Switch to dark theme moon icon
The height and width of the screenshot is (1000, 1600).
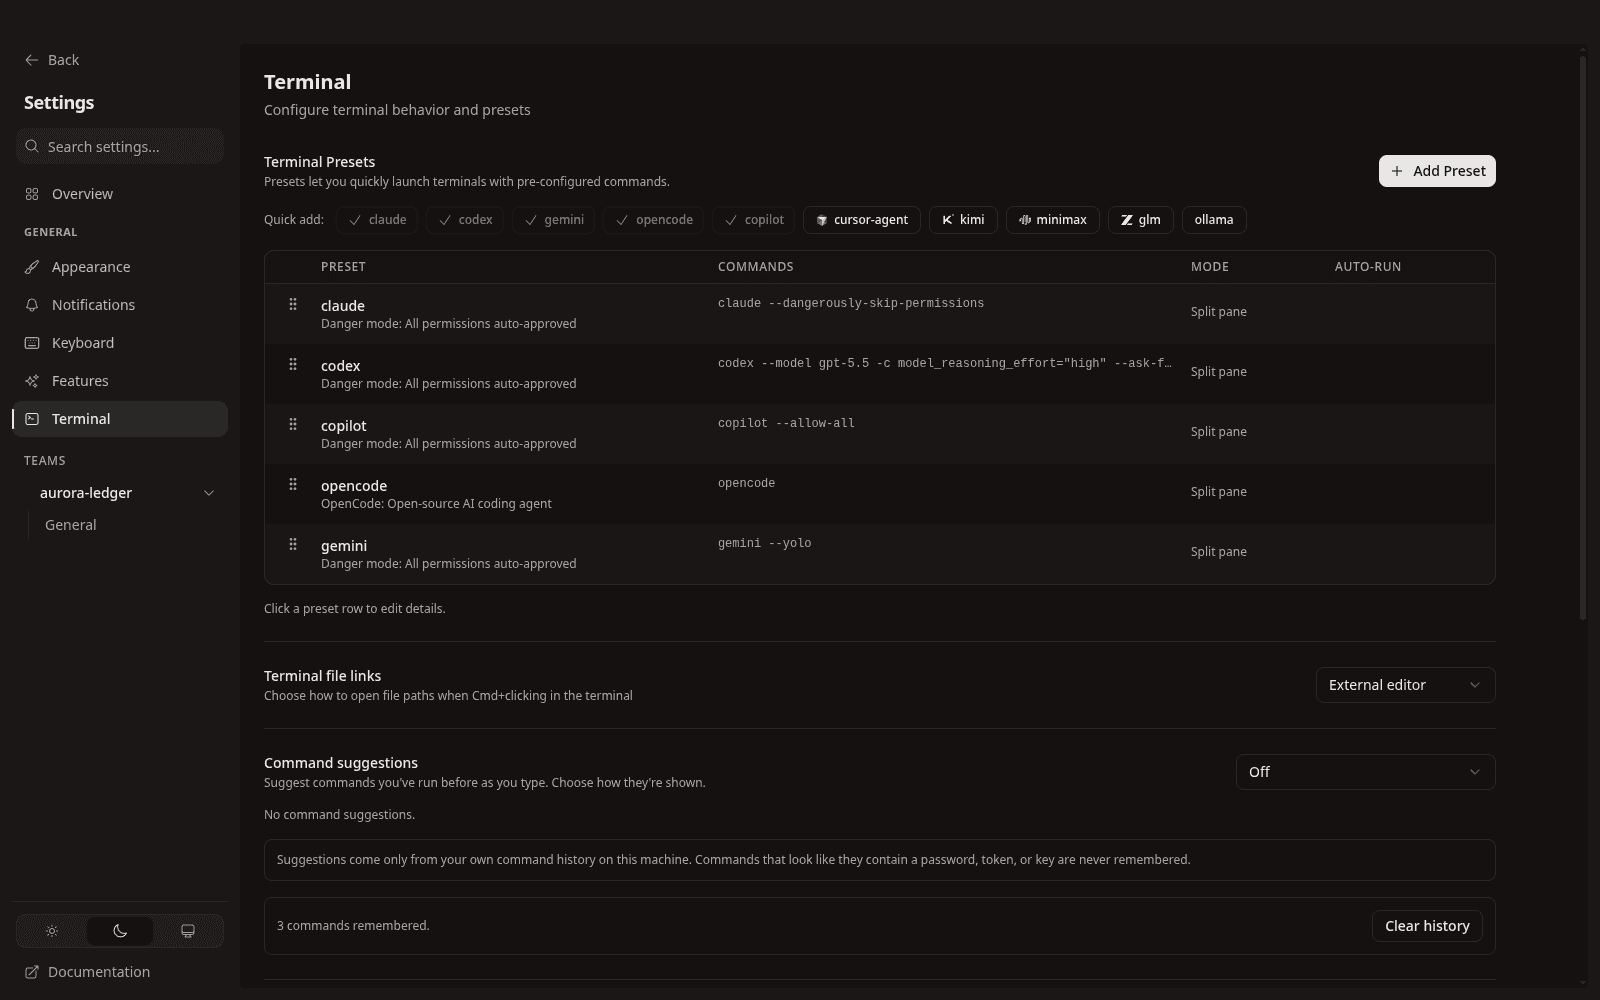click(x=120, y=931)
